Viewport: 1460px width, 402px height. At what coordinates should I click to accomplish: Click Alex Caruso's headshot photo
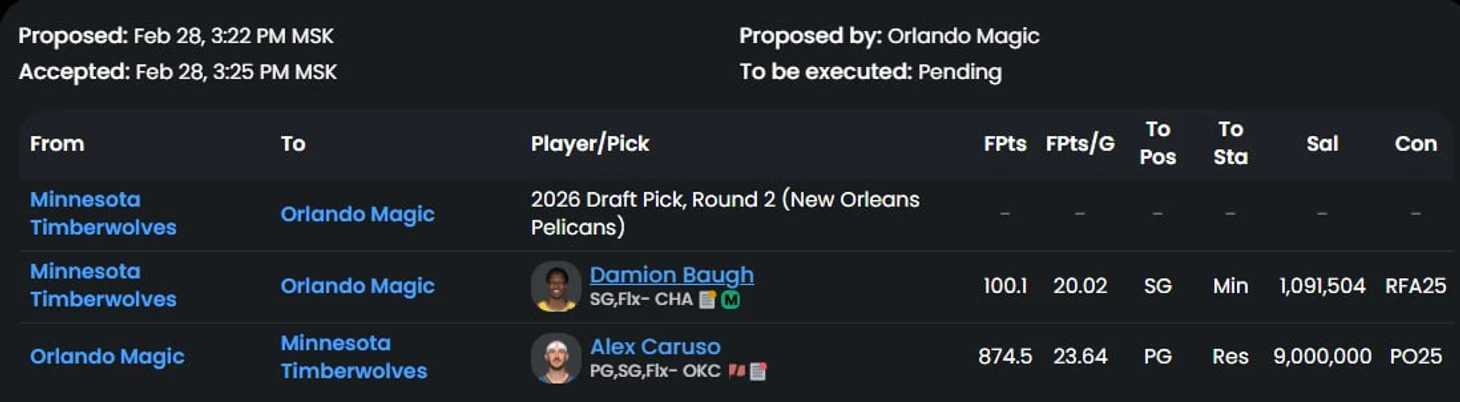click(x=556, y=358)
